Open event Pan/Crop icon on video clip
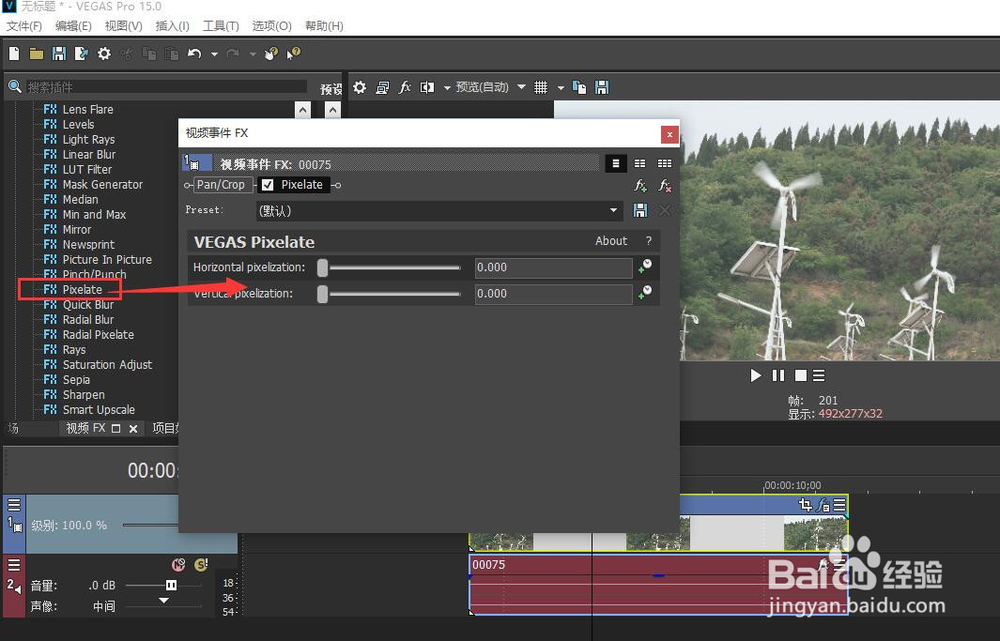 point(805,505)
